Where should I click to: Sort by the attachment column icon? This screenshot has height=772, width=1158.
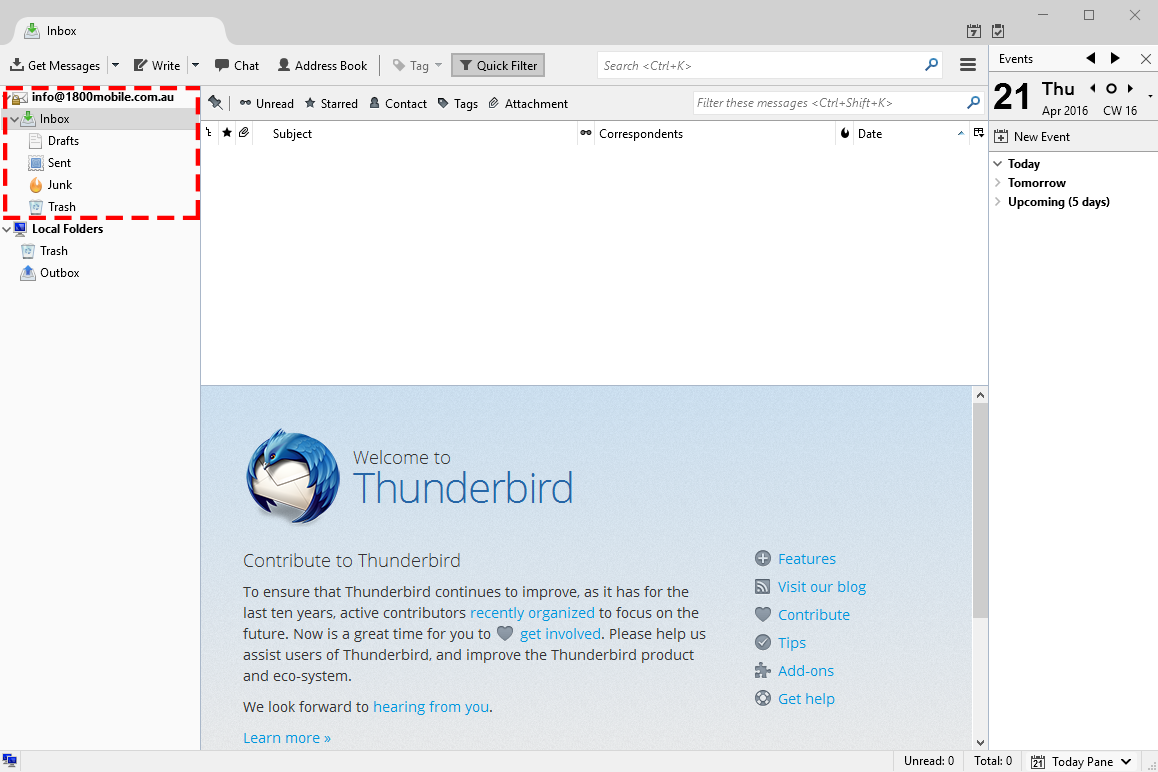tap(244, 133)
